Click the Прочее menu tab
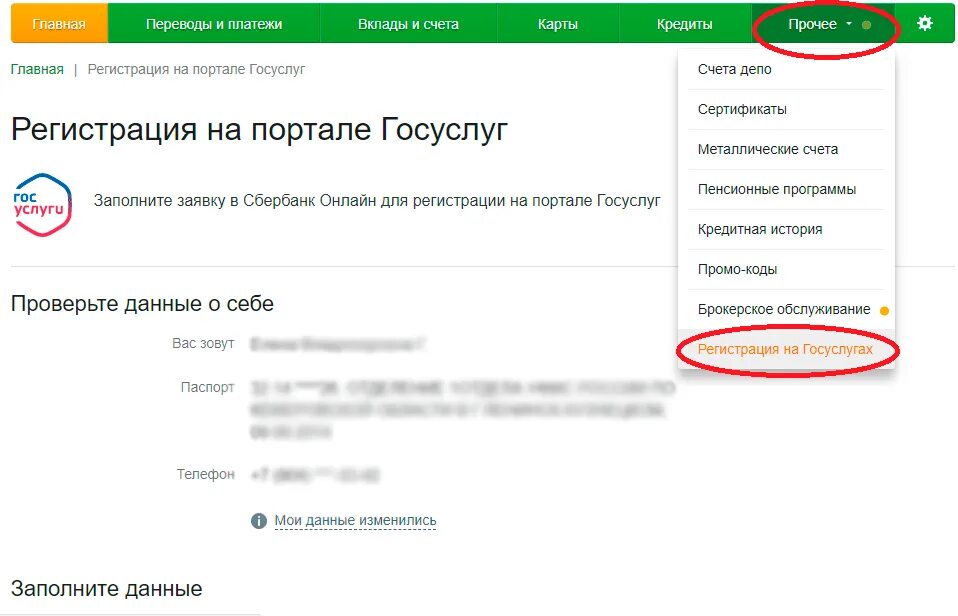 pos(823,24)
